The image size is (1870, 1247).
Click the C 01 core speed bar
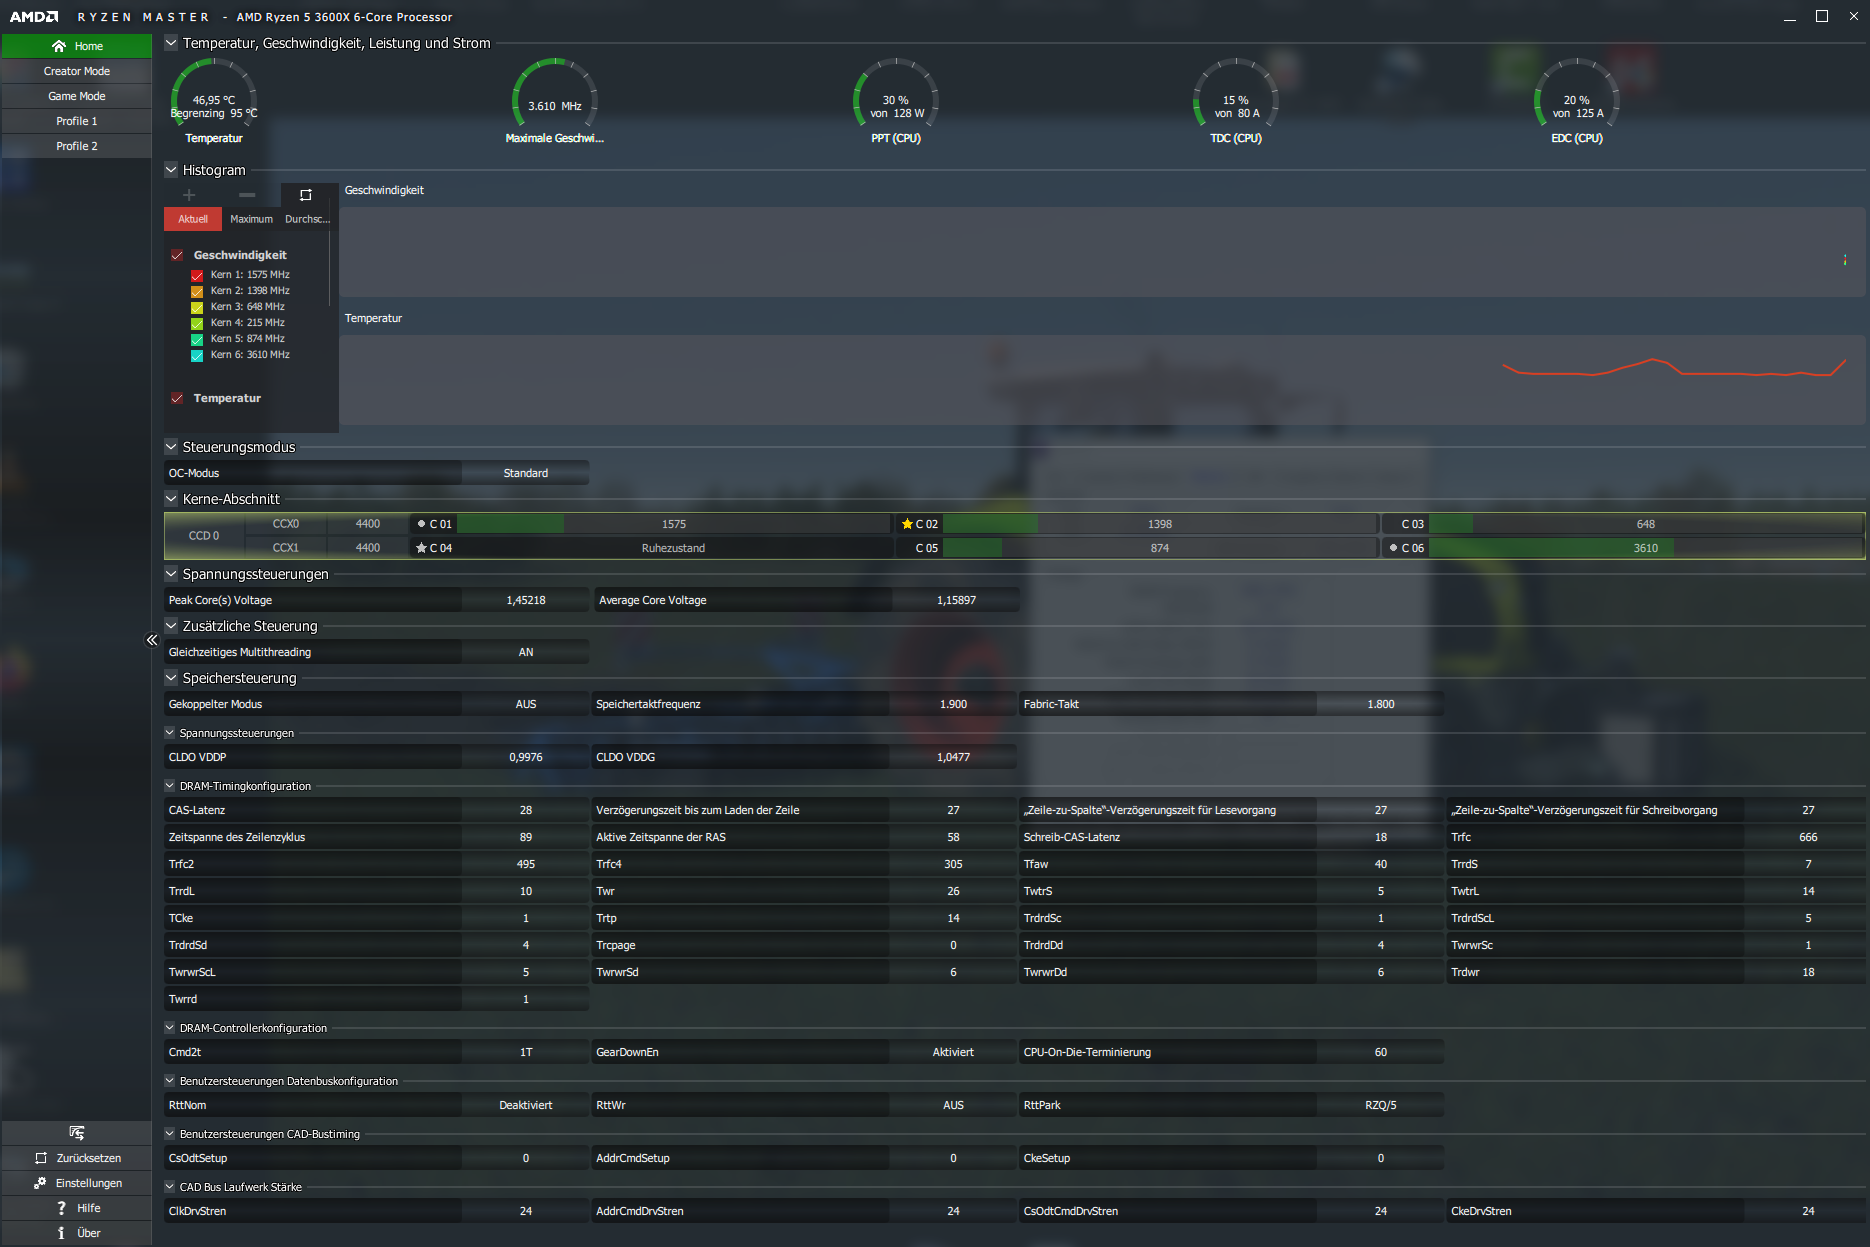pyautogui.click(x=673, y=524)
